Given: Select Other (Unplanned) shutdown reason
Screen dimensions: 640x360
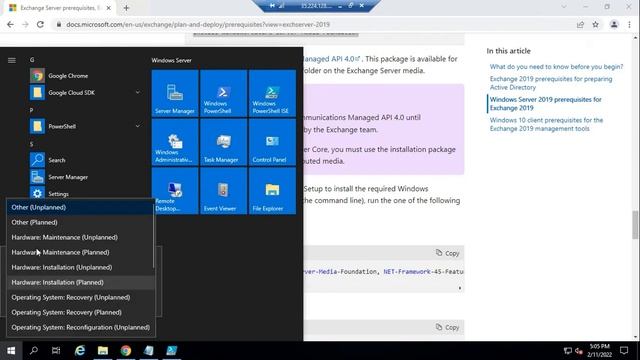Looking at the screenshot, I should (80, 207).
